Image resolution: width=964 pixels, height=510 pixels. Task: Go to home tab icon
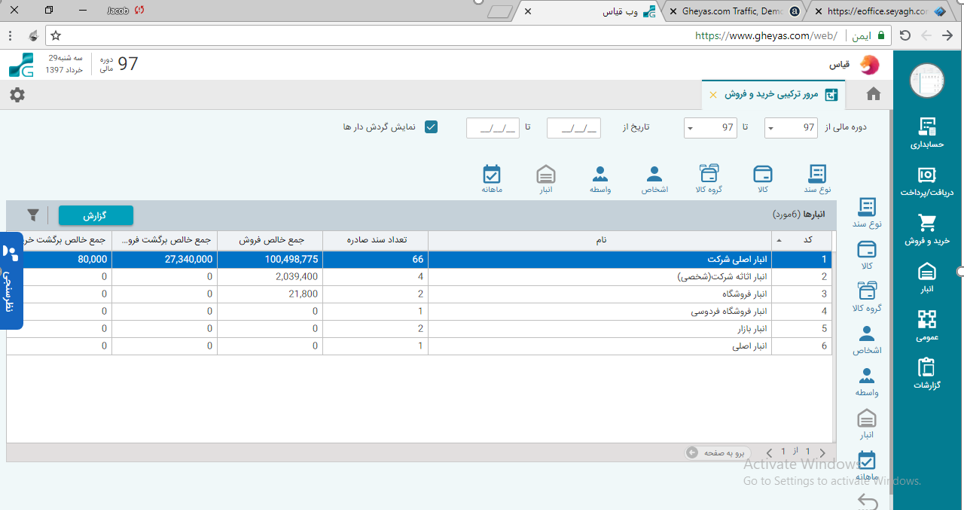tap(873, 94)
